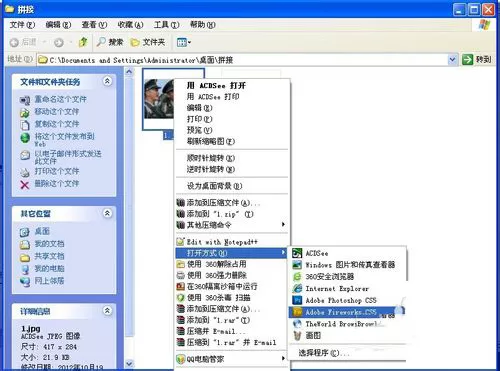Go to 网上邻居 in other places
This screenshot has height=371, width=500.
[x=49, y=280]
